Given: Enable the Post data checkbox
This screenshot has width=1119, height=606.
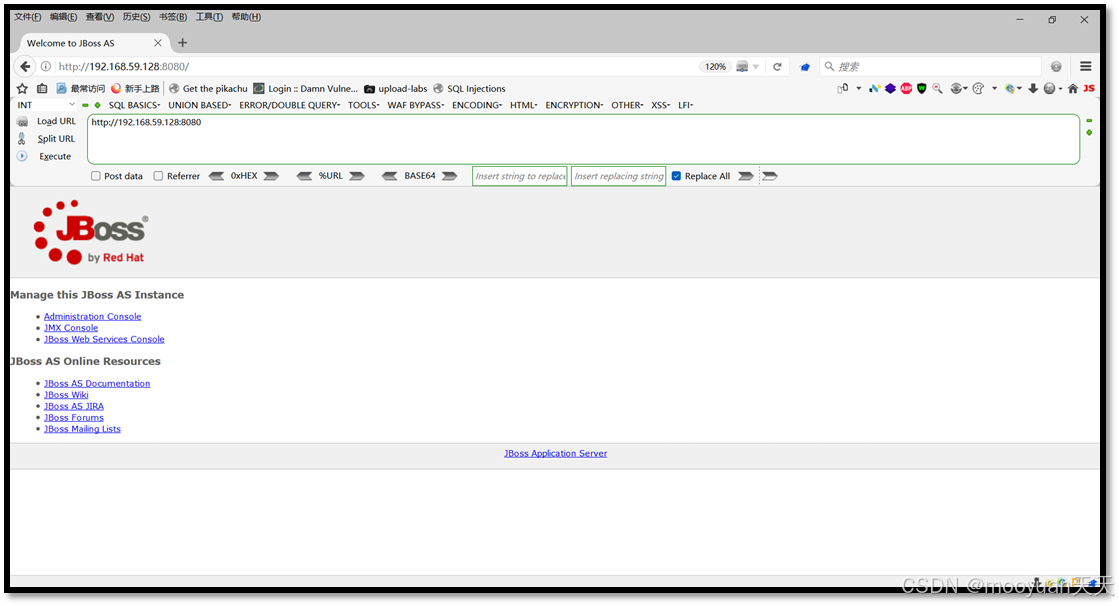Looking at the screenshot, I should [96, 176].
